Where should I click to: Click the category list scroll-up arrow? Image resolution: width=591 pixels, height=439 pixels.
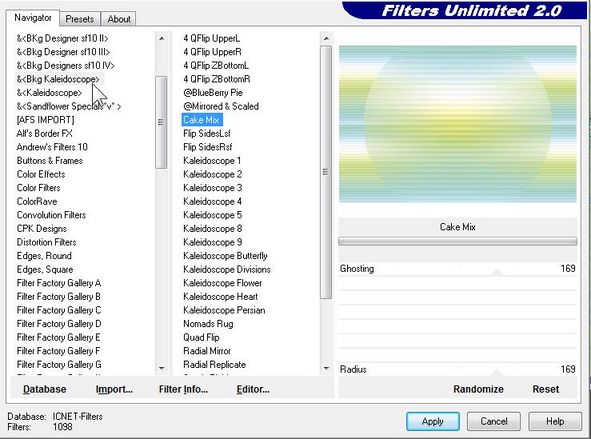tap(161, 38)
